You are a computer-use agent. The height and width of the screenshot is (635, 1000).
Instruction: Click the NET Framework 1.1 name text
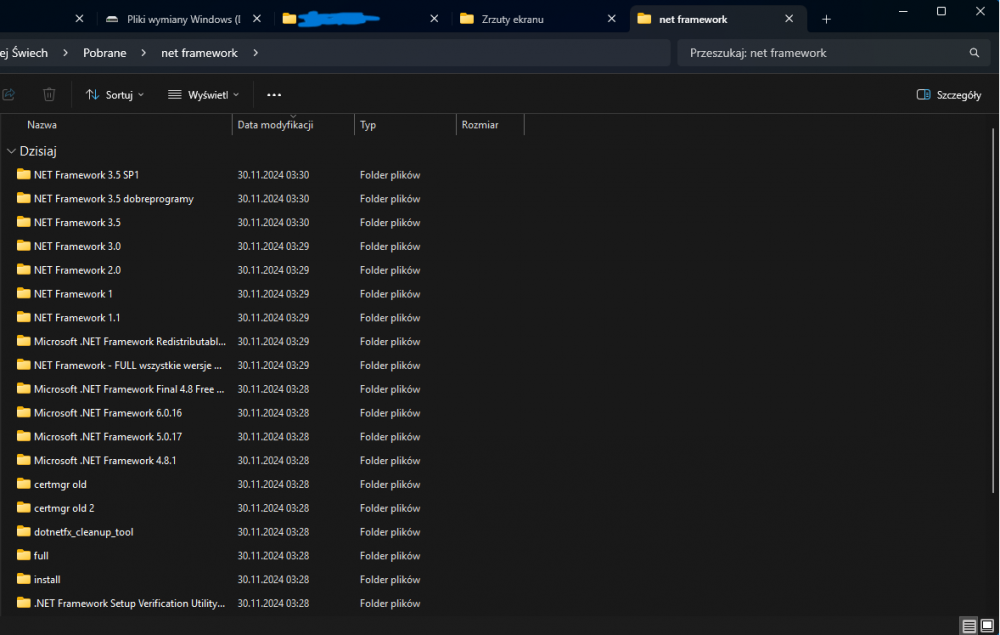tap(77, 318)
